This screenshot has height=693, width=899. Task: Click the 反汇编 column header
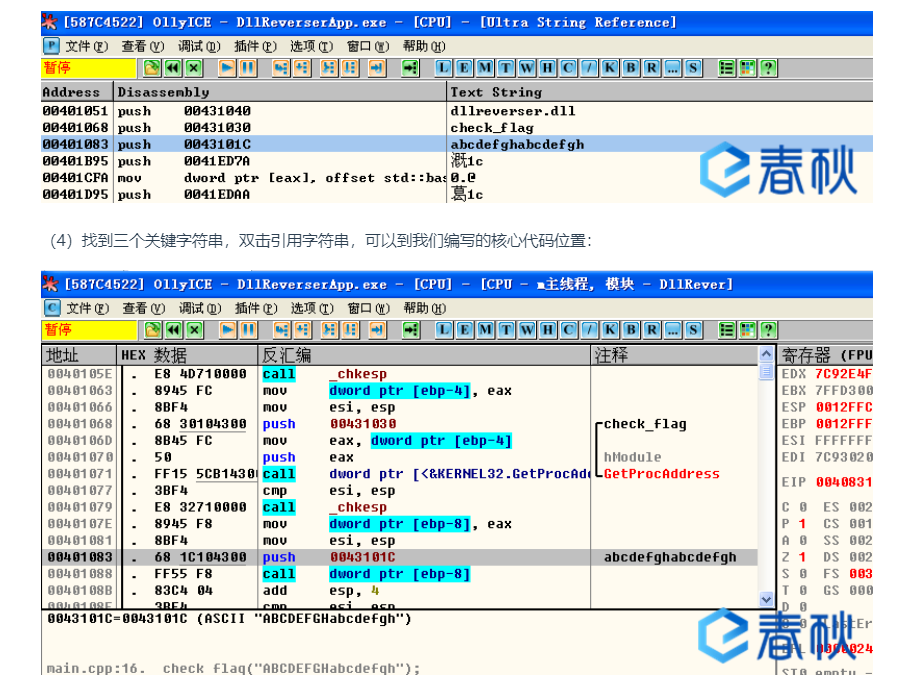tap(286, 355)
